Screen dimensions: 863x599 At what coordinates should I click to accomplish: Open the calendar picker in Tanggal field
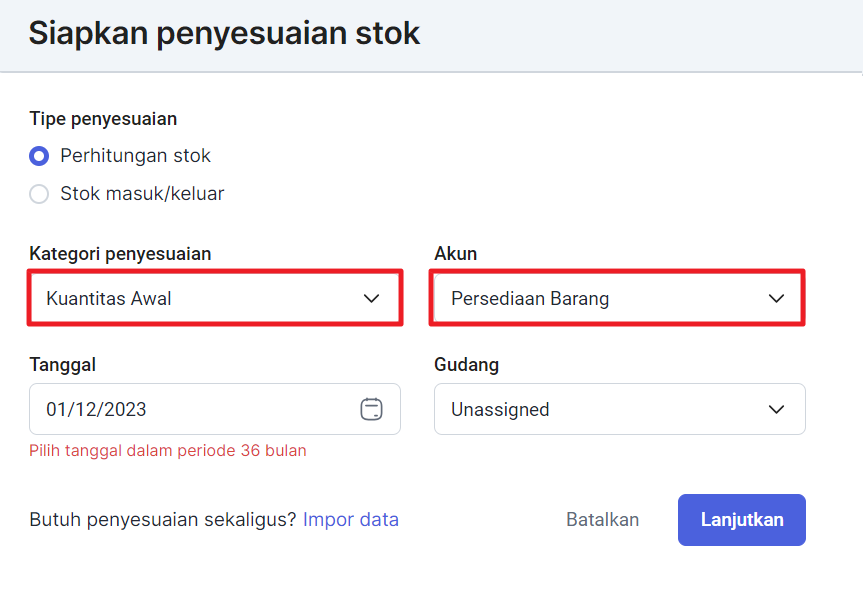pyautogui.click(x=372, y=409)
